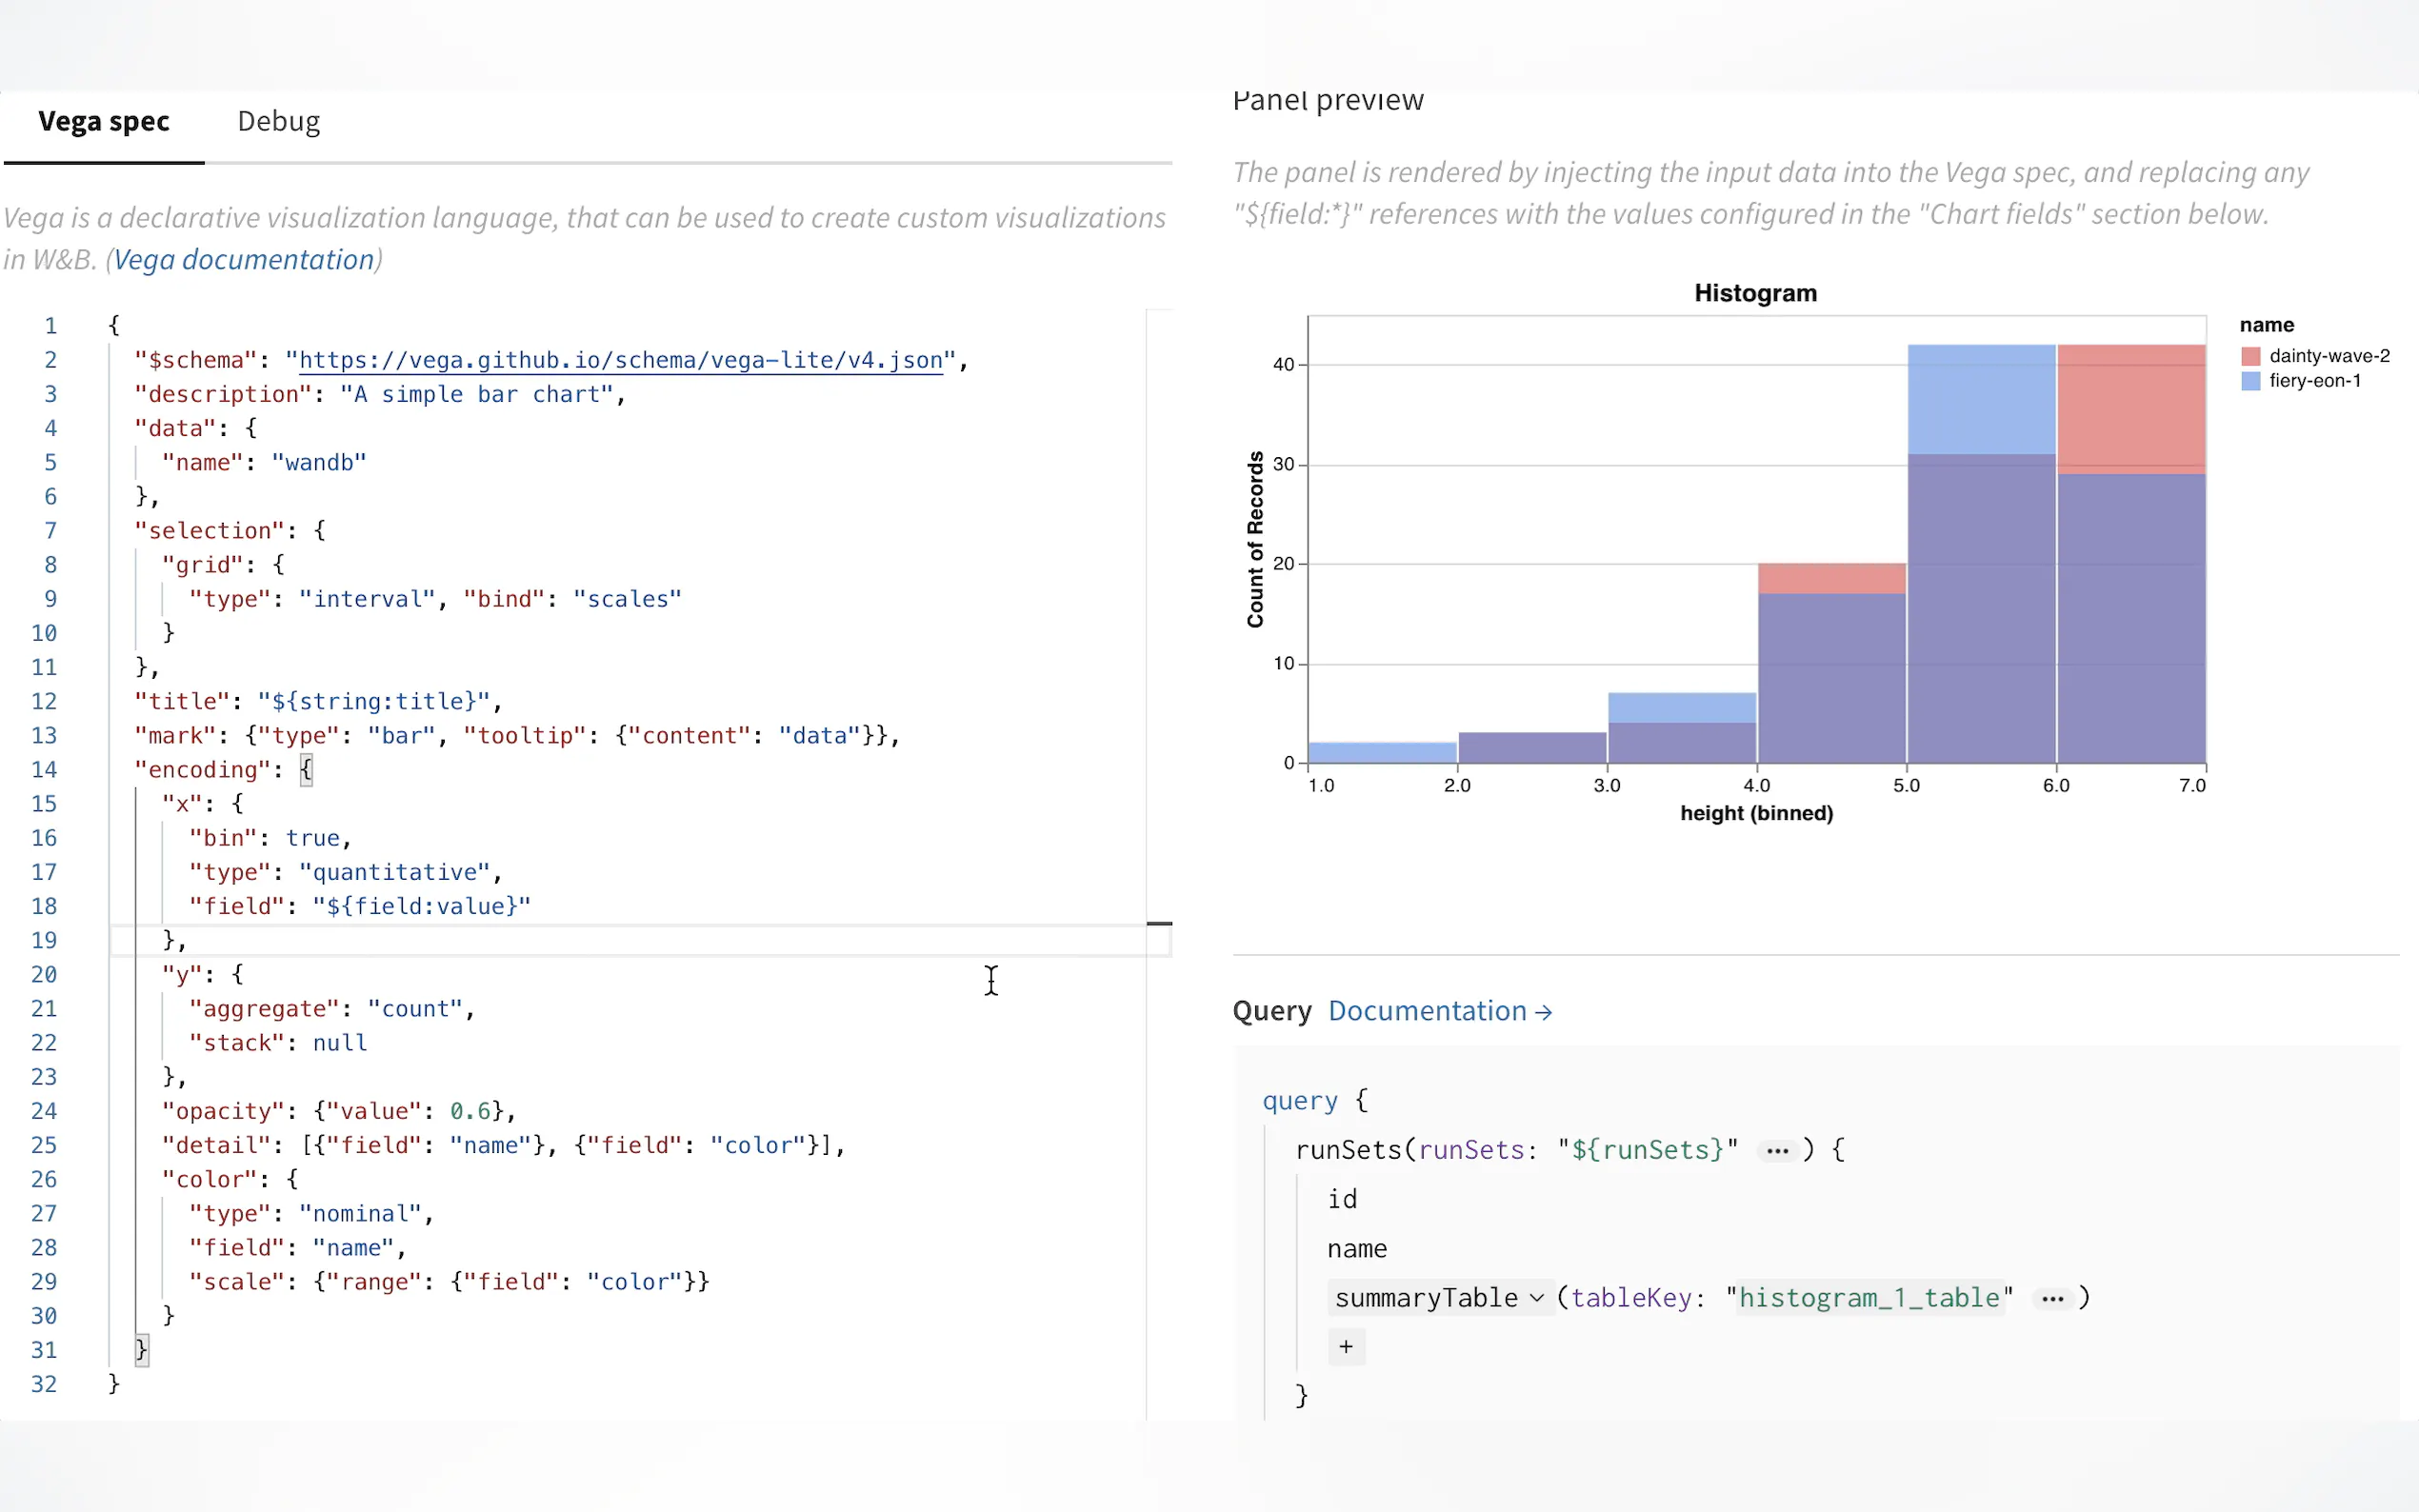The image size is (2419, 1512).
Task: Click the 'id' field in the query
Action: coord(1342,1199)
